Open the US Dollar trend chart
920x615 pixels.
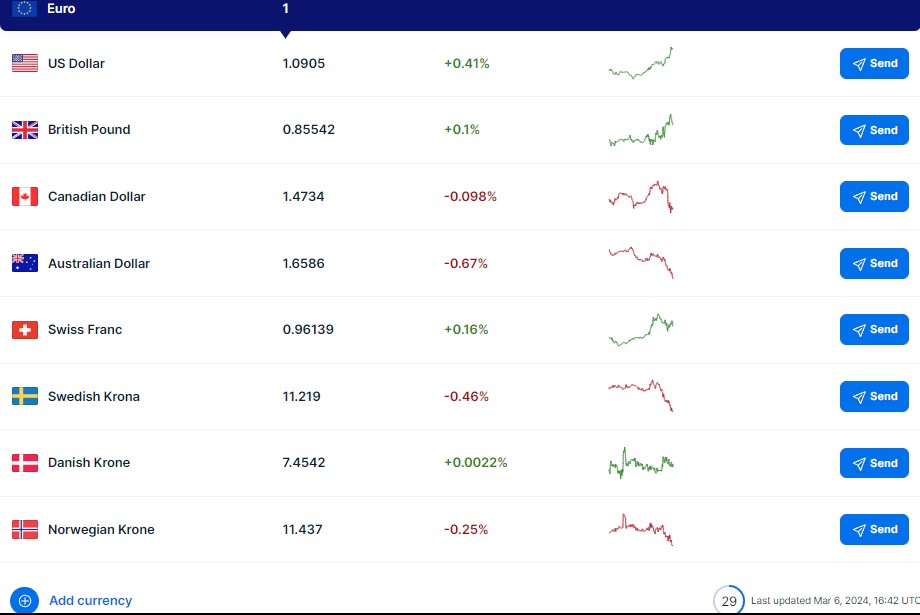(x=641, y=63)
